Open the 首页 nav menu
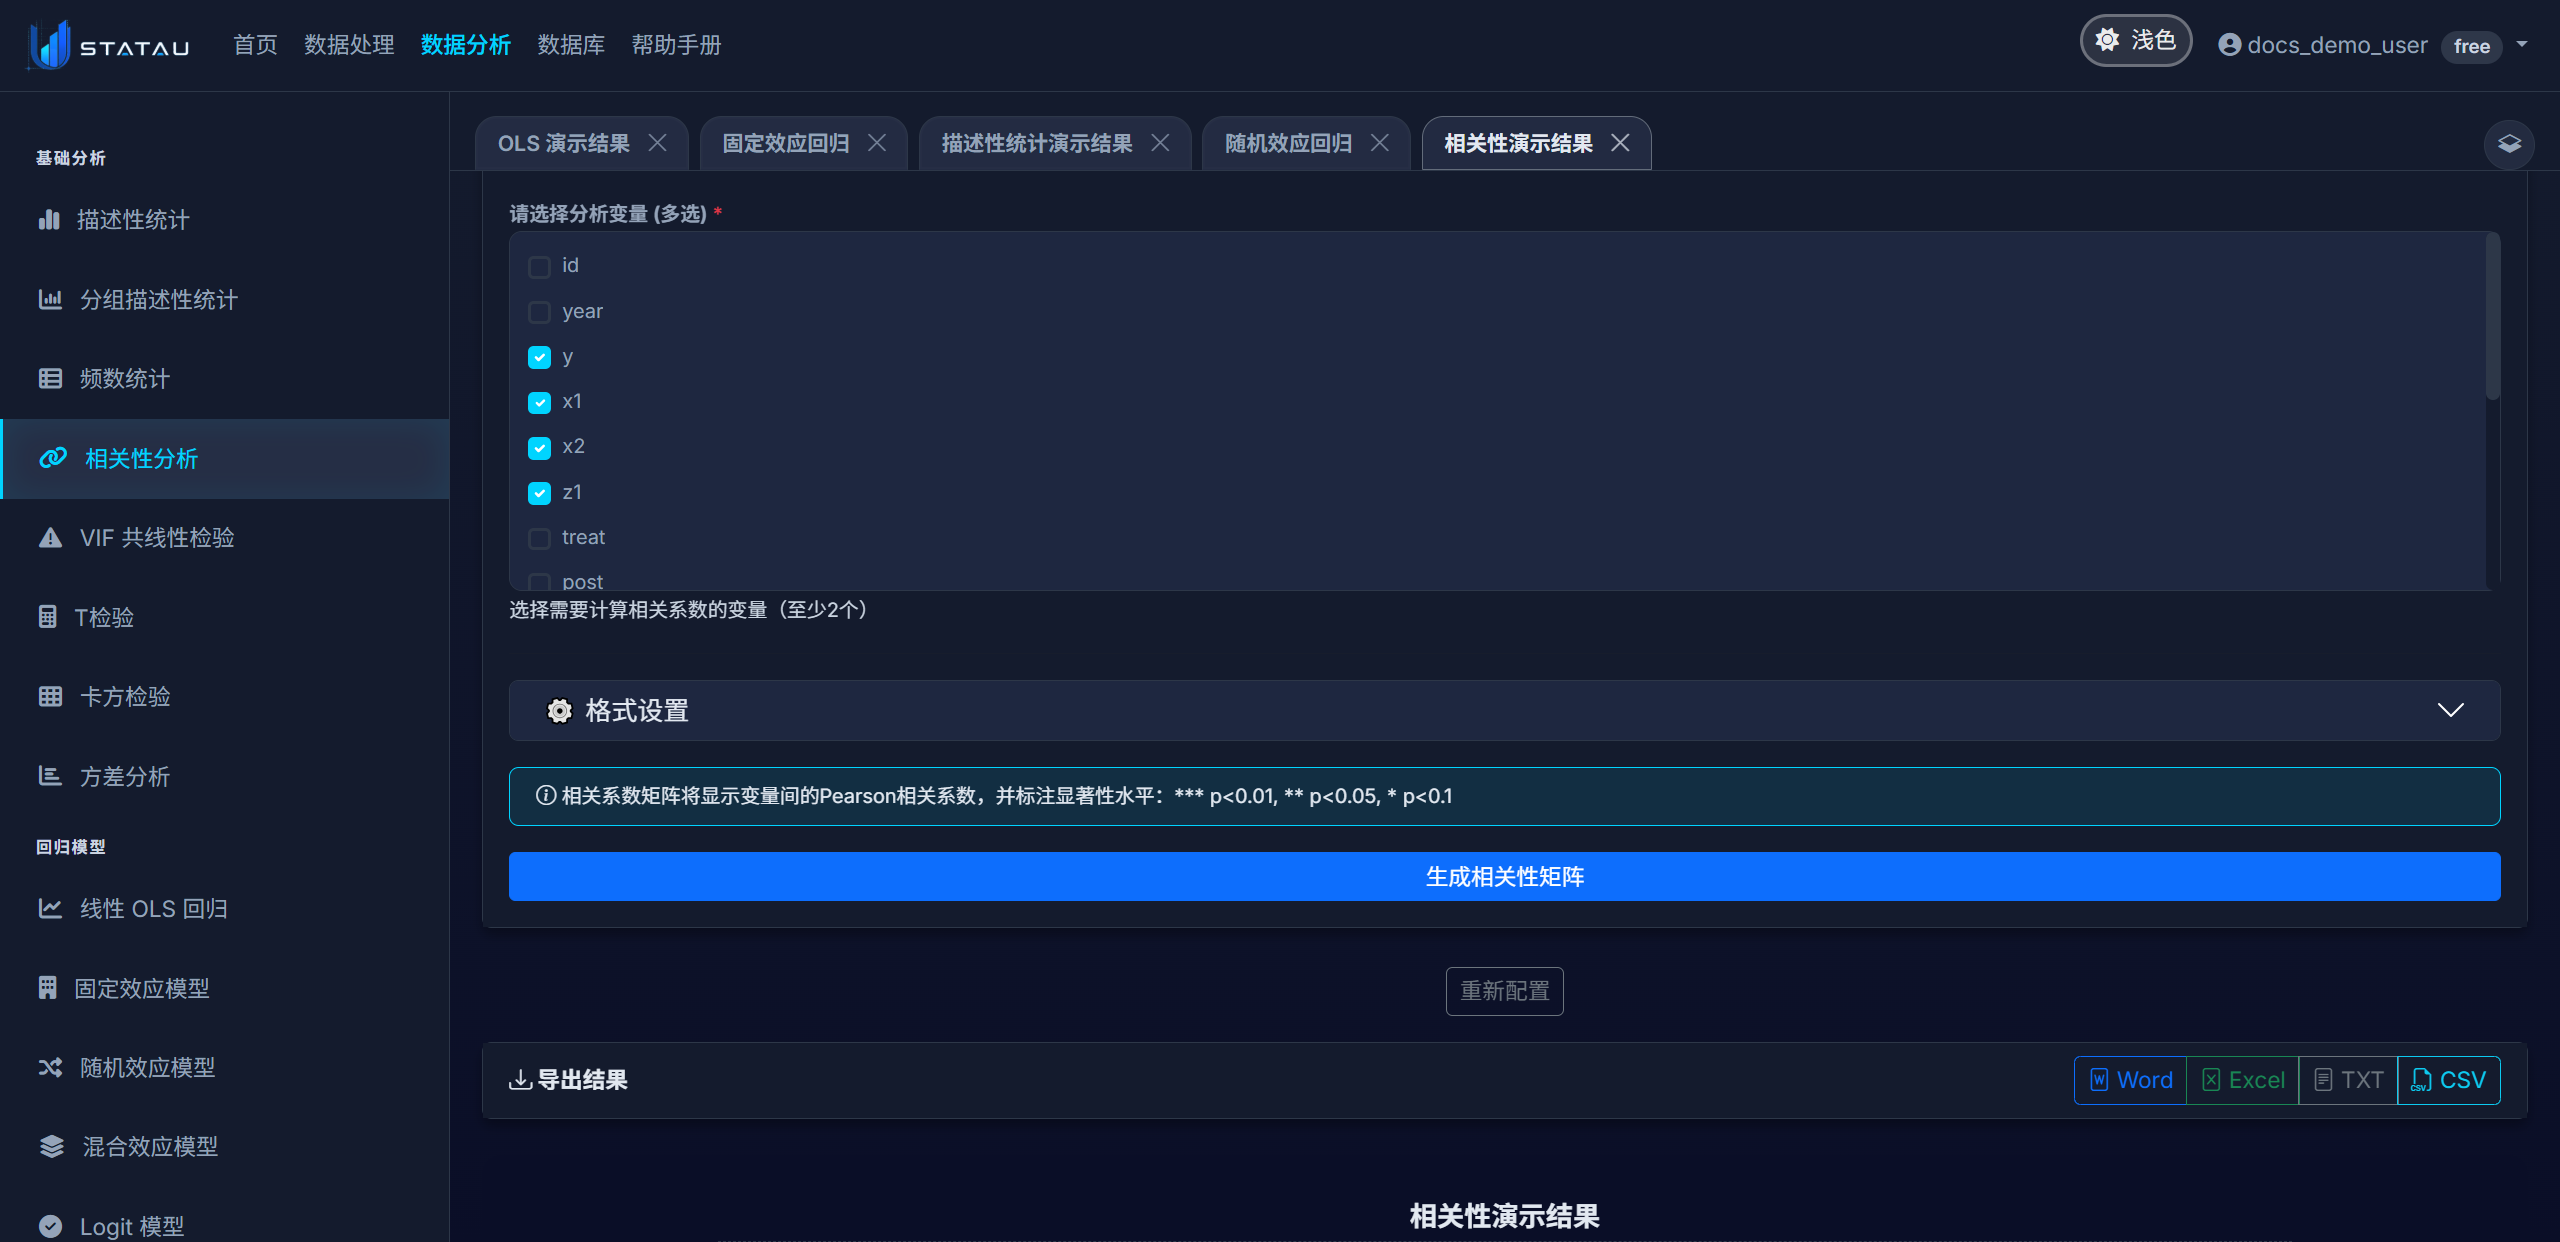Screen dimensions: 2560x1242 [x=255, y=45]
